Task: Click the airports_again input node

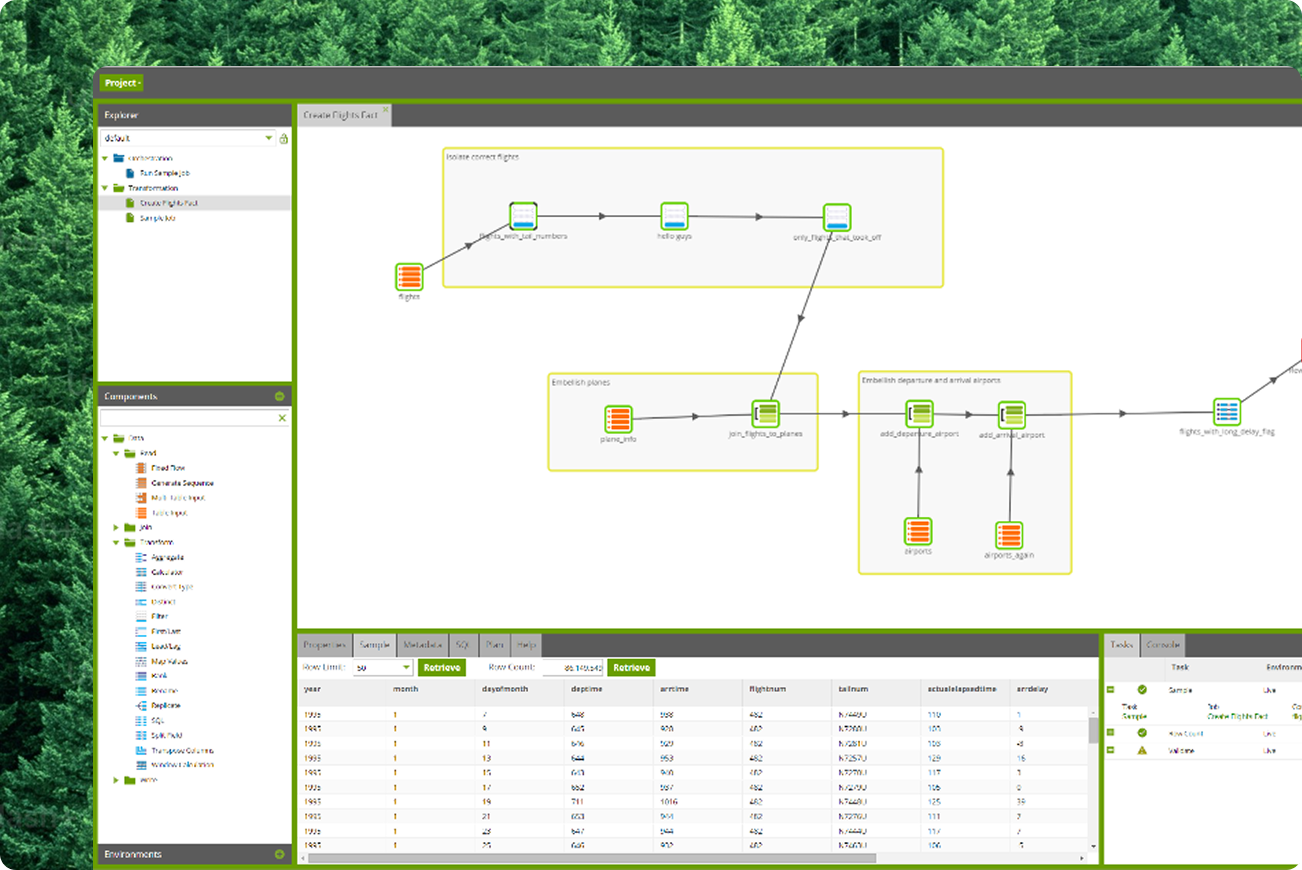Action: 1009,536
